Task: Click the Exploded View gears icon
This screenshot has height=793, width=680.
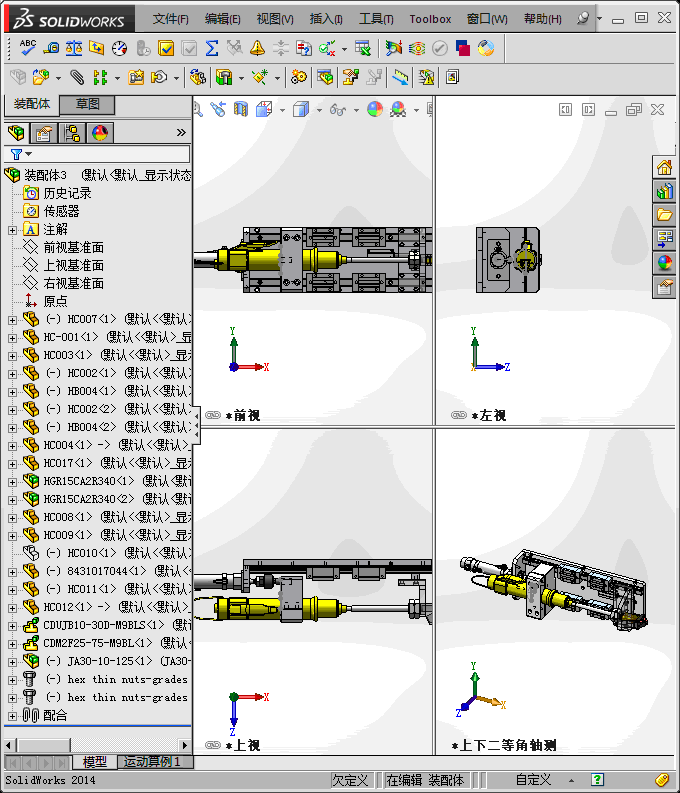Action: [298, 77]
